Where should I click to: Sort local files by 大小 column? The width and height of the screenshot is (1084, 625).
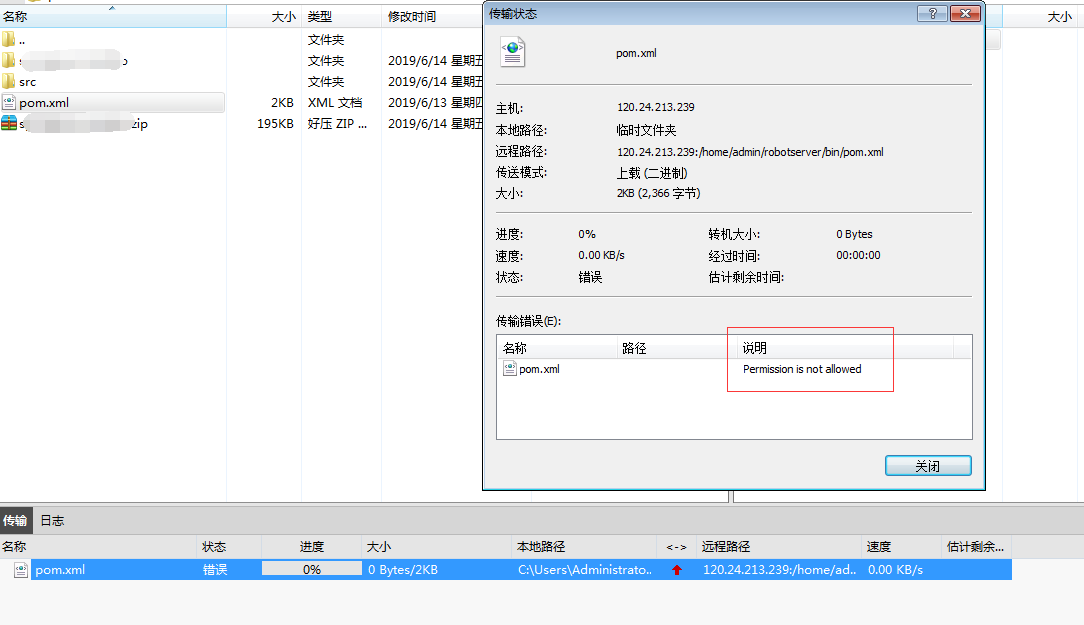[x=264, y=17]
